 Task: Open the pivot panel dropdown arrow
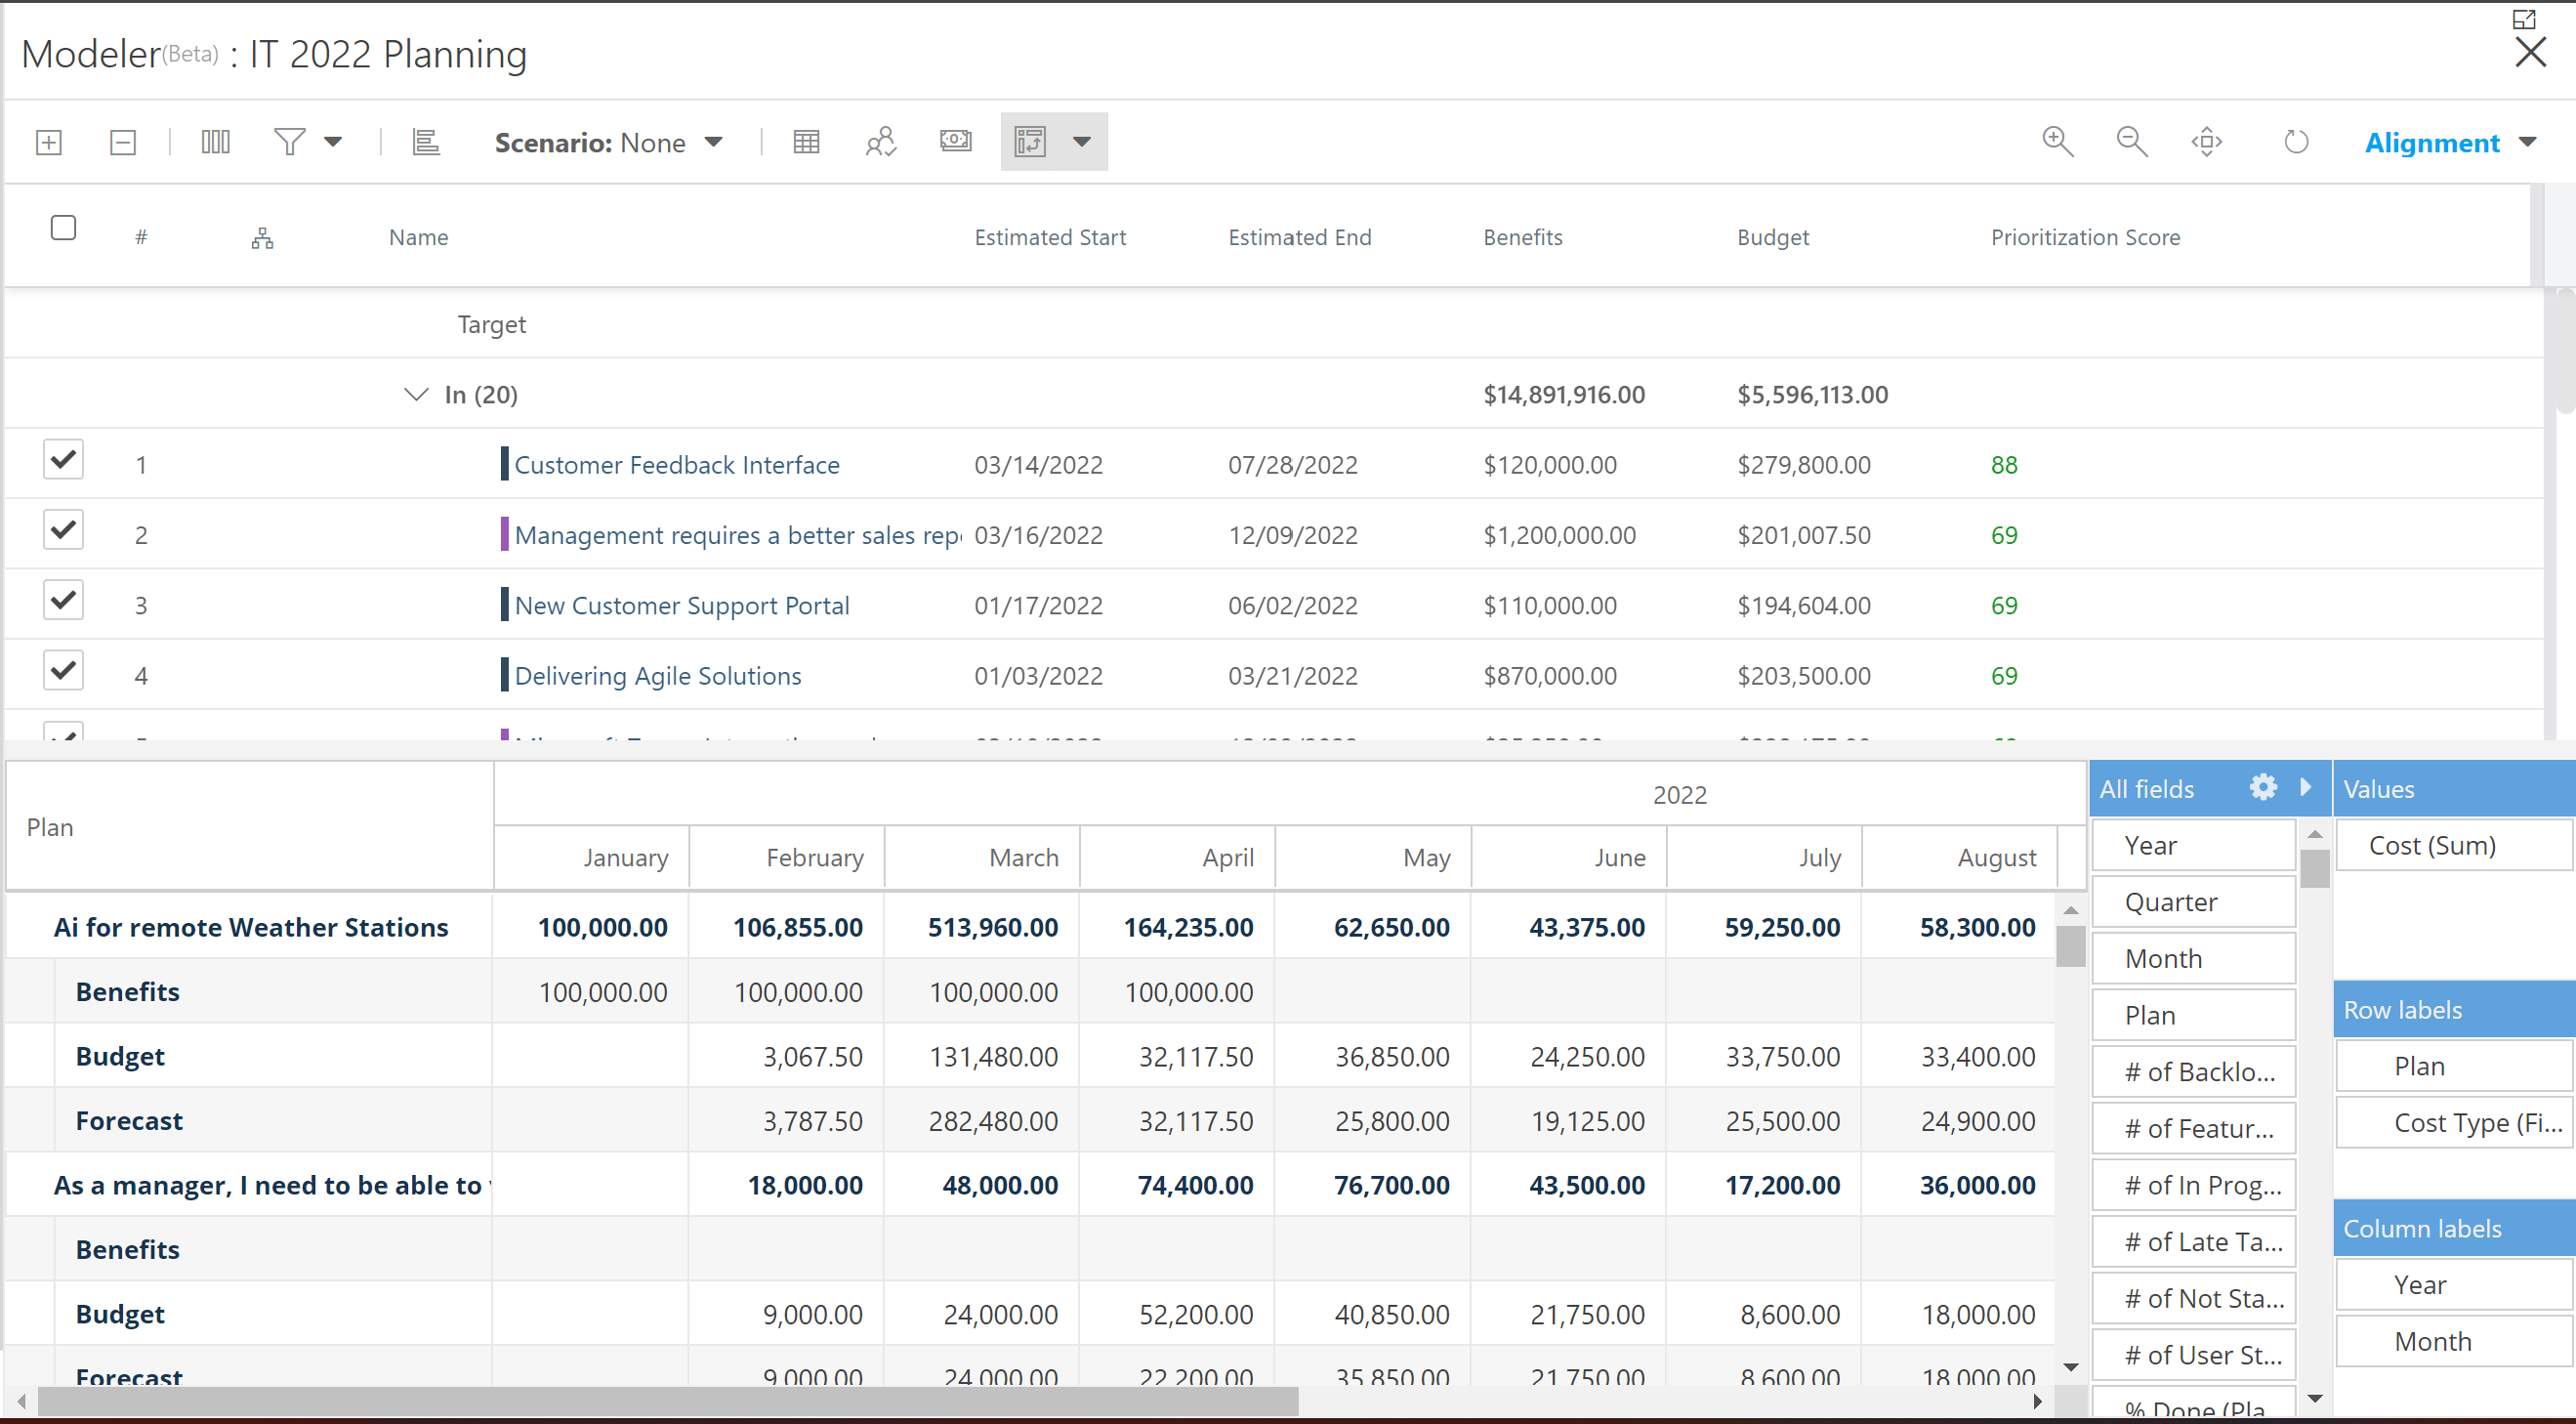(1082, 142)
